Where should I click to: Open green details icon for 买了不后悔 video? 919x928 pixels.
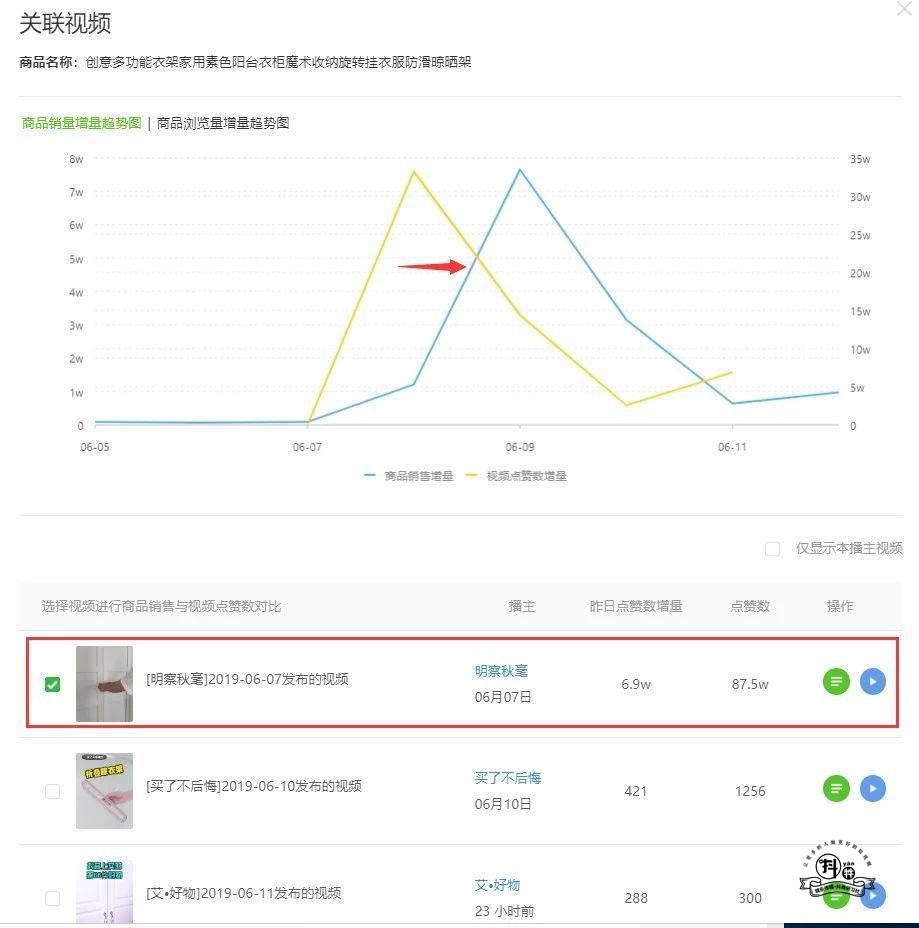(x=836, y=789)
